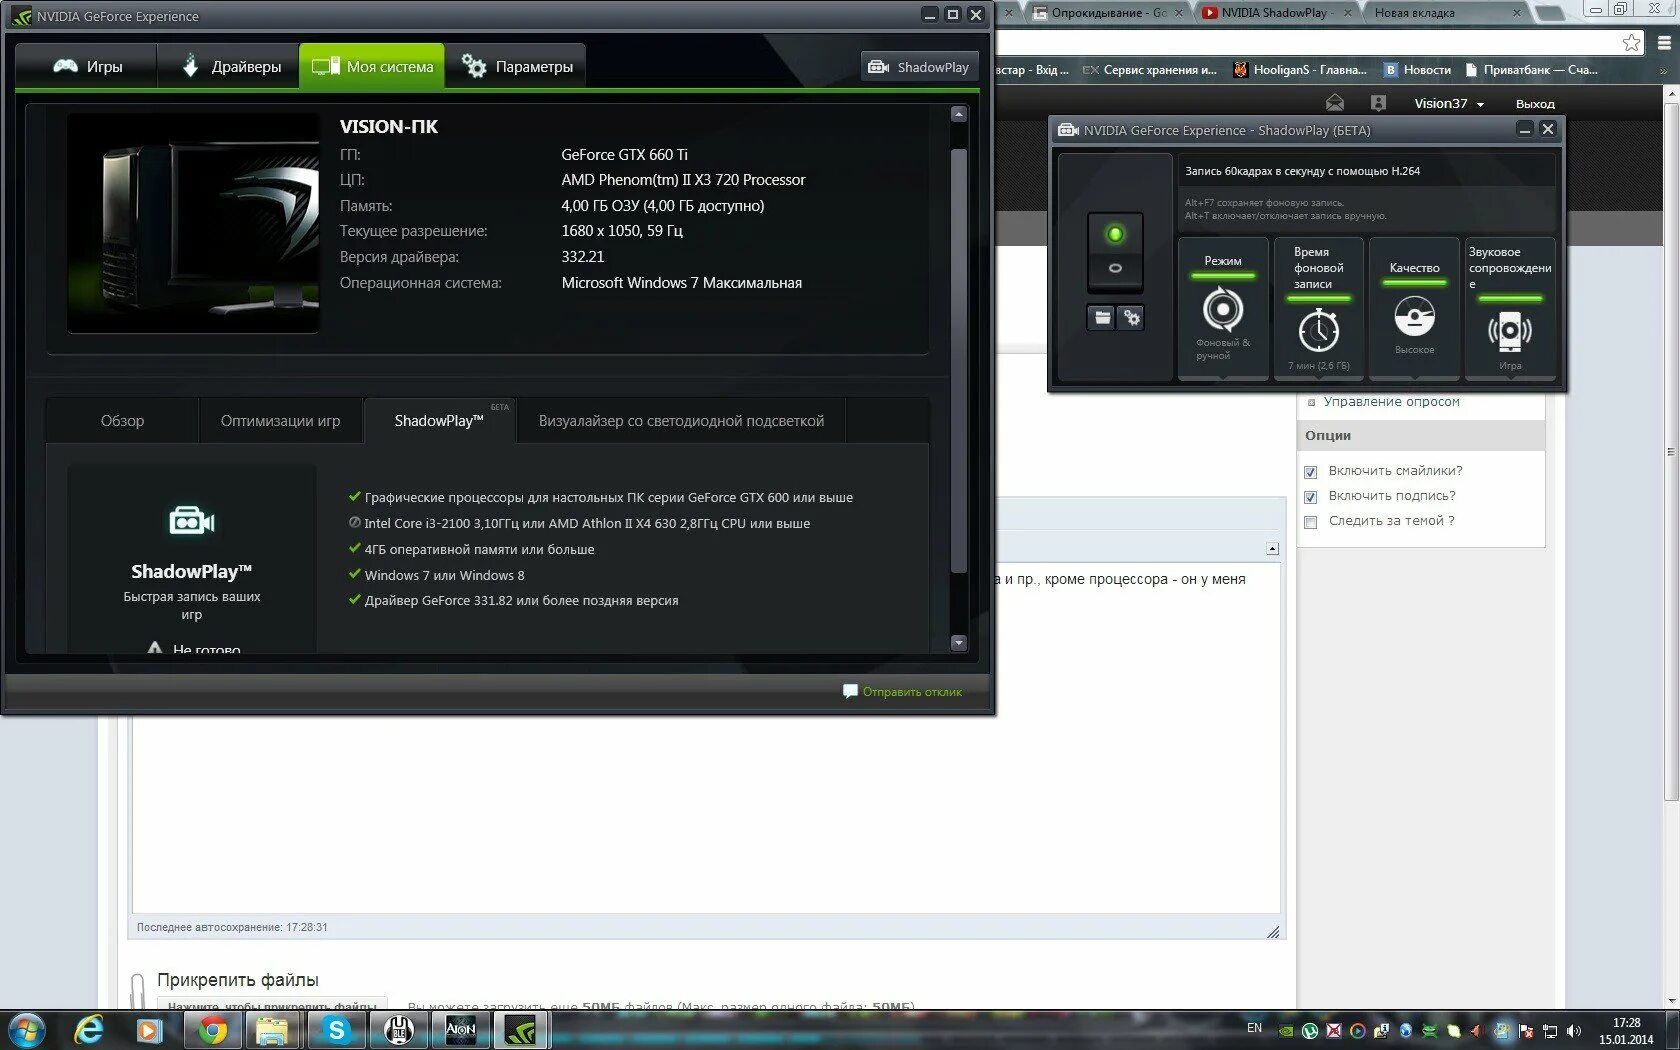This screenshot has height=1050, width=1680.
Task: Toggle the Включить смайлики checkbox
Action: click(1310, 472)
